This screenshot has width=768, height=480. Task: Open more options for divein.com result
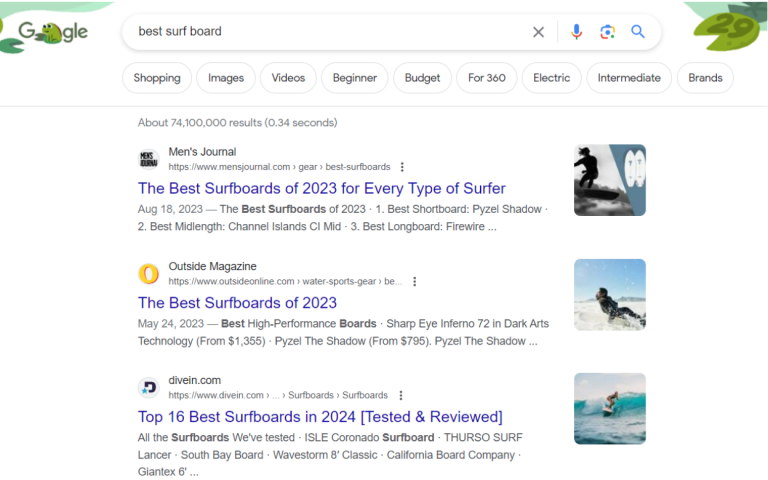pyautogui.click(x=401, y=395)
